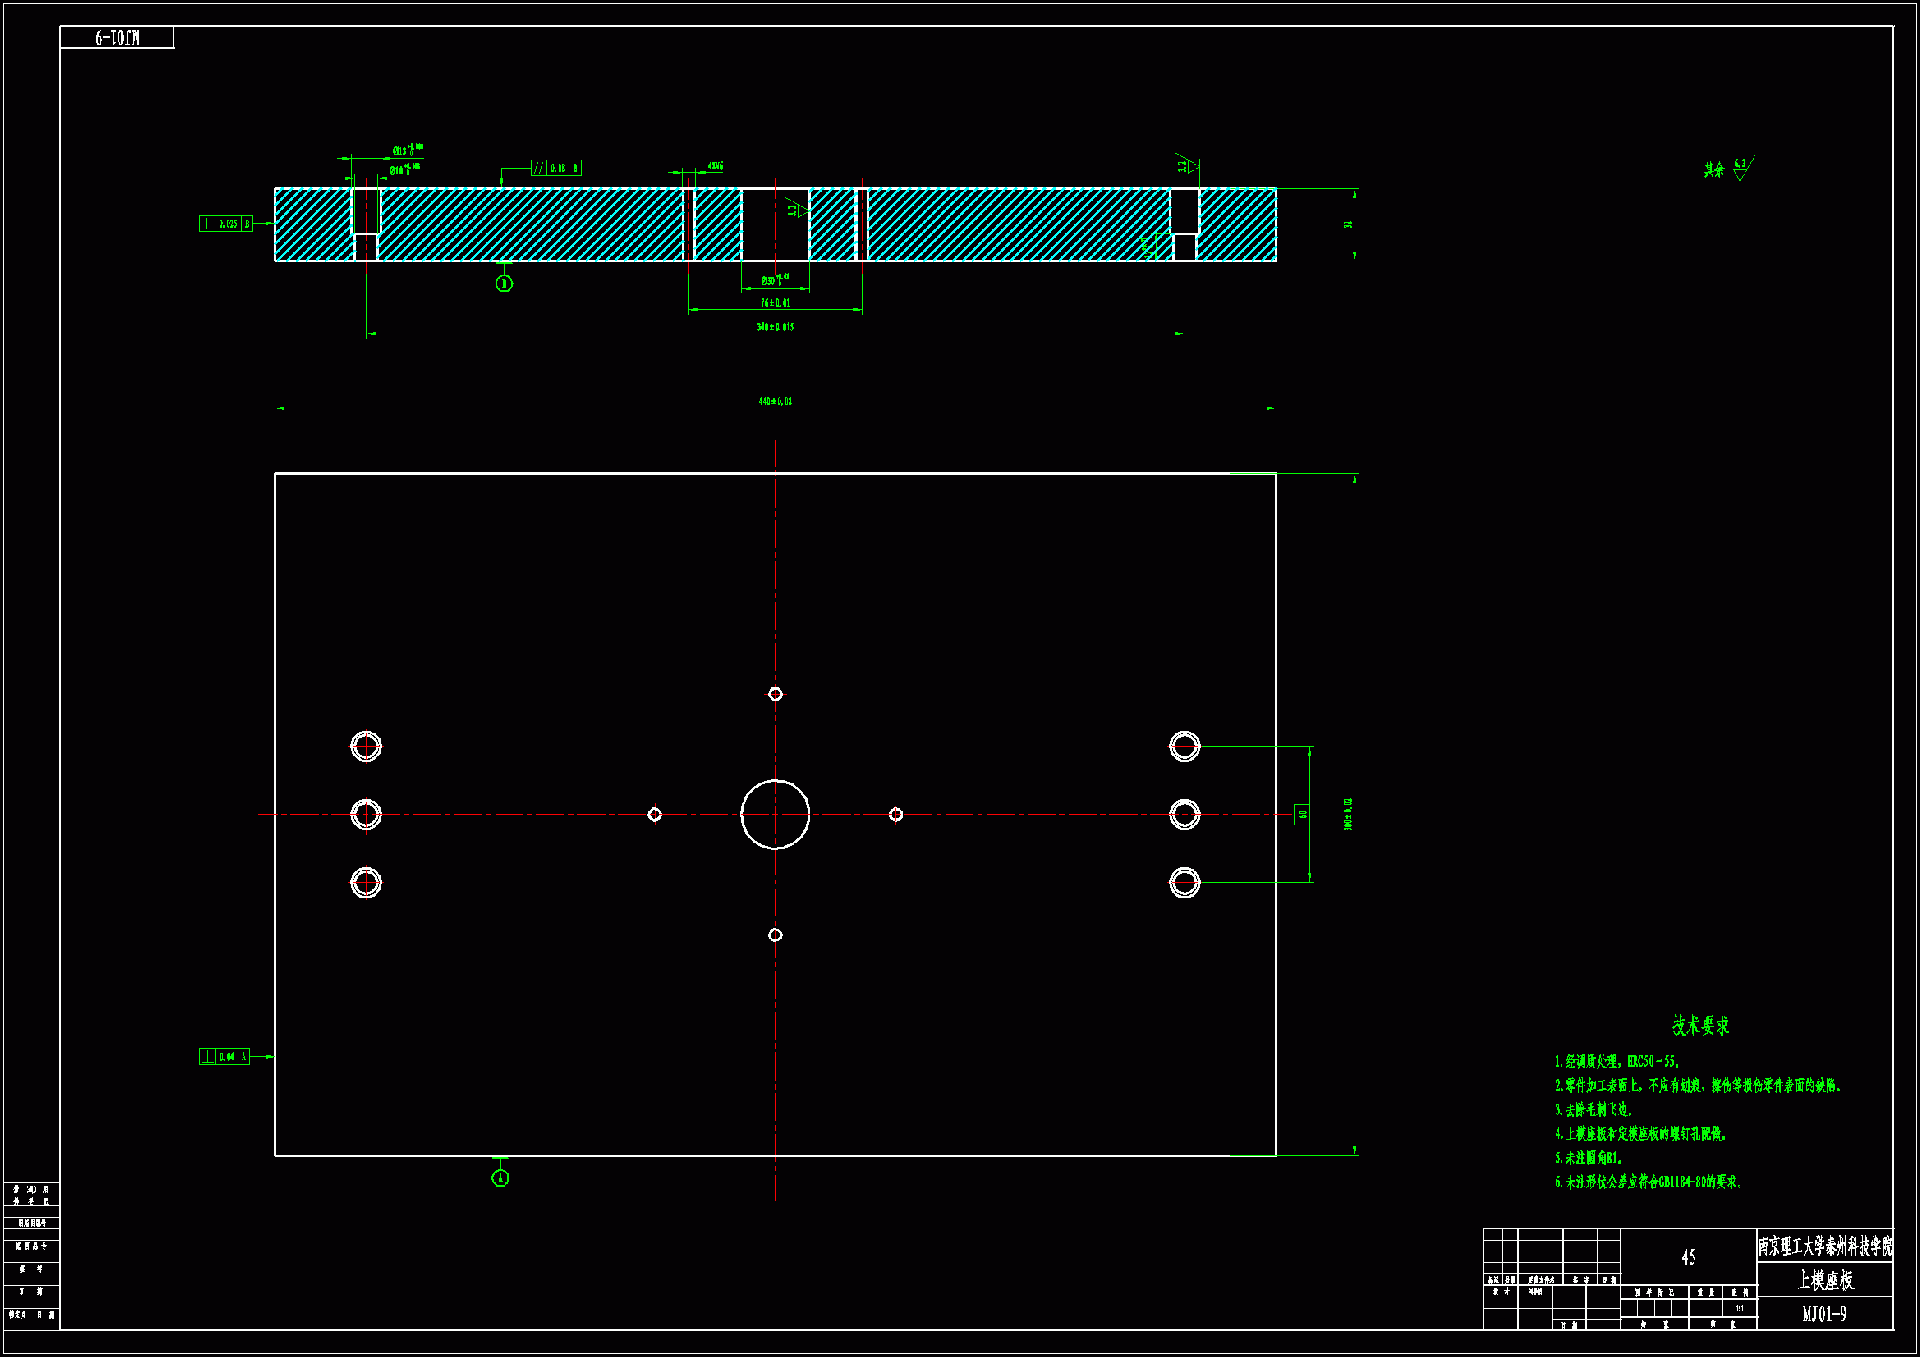Click datum circle marker beneath the plan view
This screenshot has height=1357, width=1920.
[500, 1178]
